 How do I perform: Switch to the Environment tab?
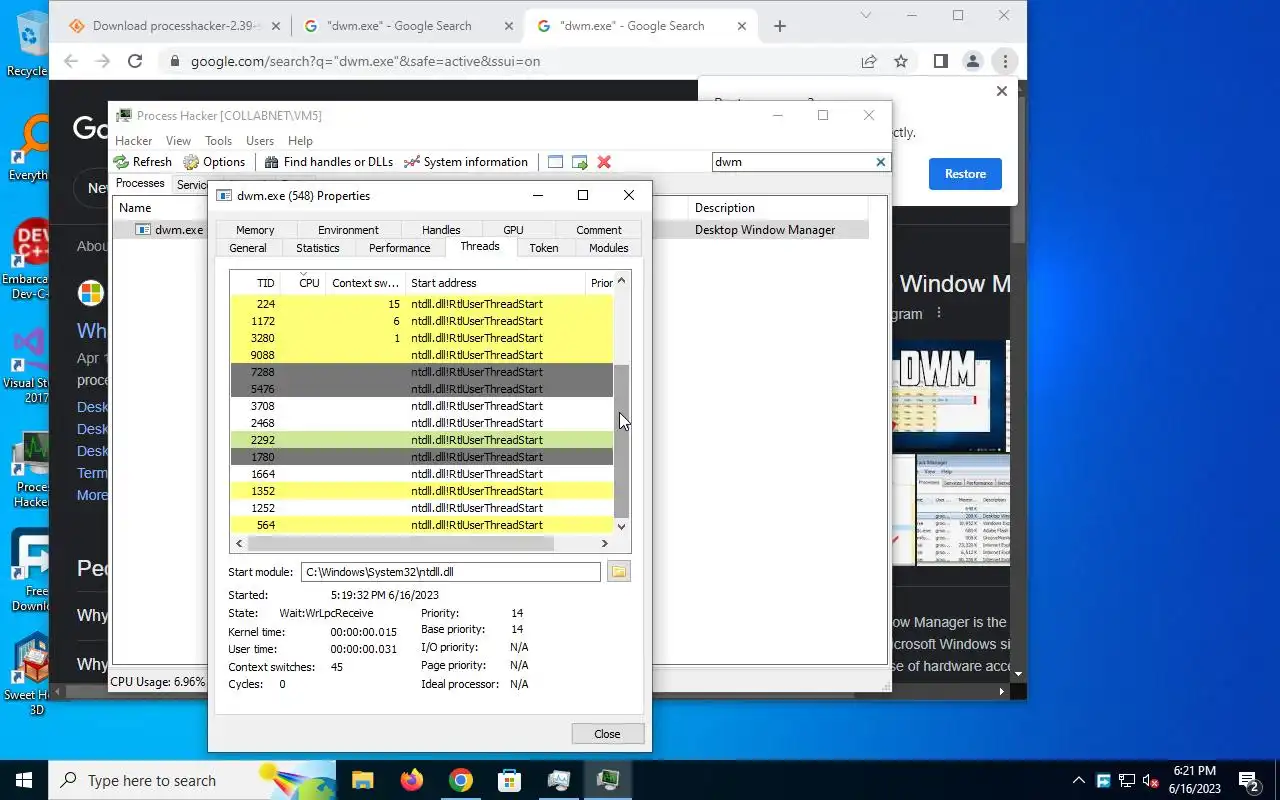[x=348, y=230]
